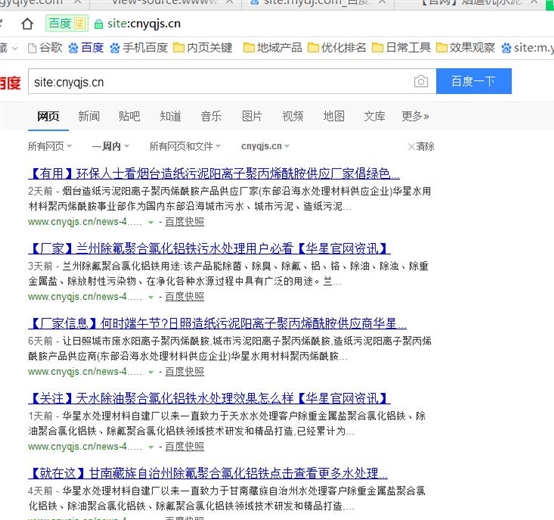Screen dimensions: 554x520
Task: Click the 百度一下 search button
Action: pos(473,81)
